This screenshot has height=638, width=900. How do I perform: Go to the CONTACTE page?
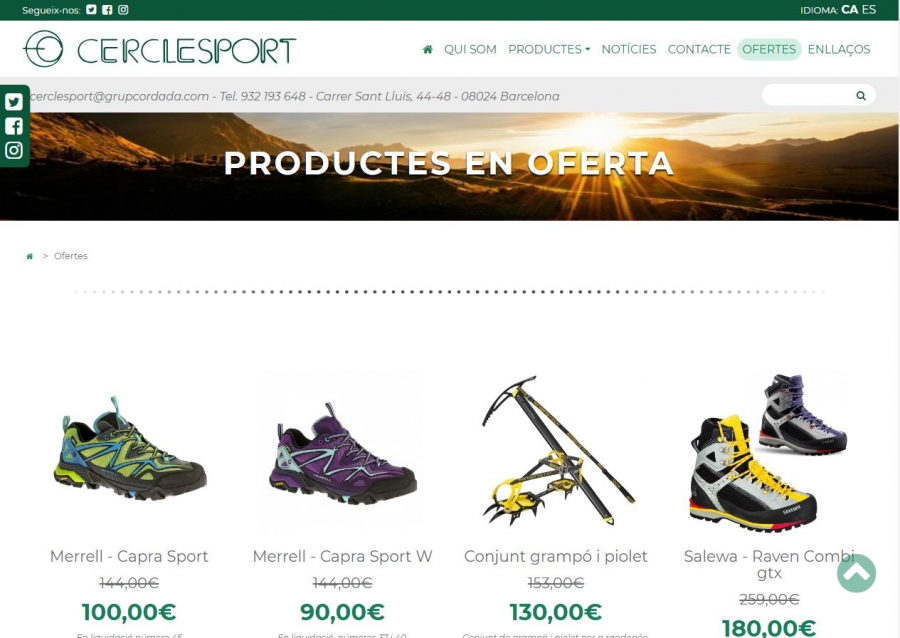pyautogui.click(x=699, y=49)
